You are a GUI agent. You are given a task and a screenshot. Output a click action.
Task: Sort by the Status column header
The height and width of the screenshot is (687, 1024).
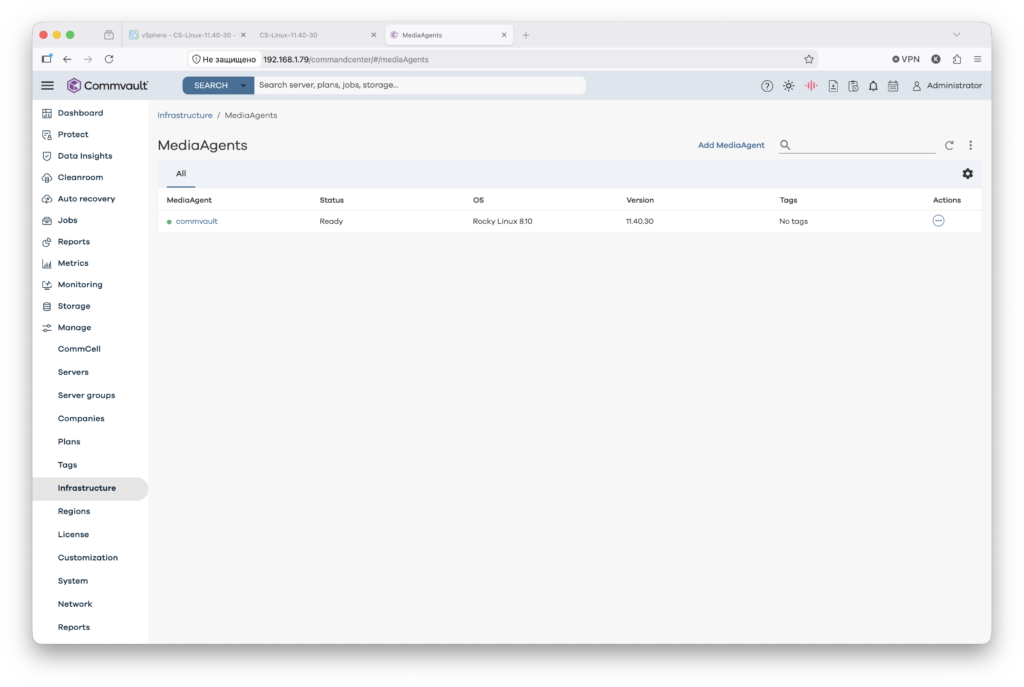[332, 200]
